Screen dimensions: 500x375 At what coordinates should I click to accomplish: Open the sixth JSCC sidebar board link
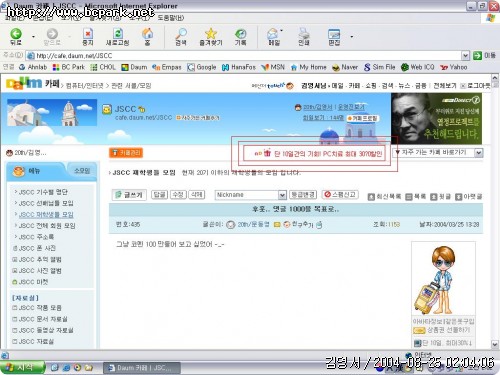[37, 248]
